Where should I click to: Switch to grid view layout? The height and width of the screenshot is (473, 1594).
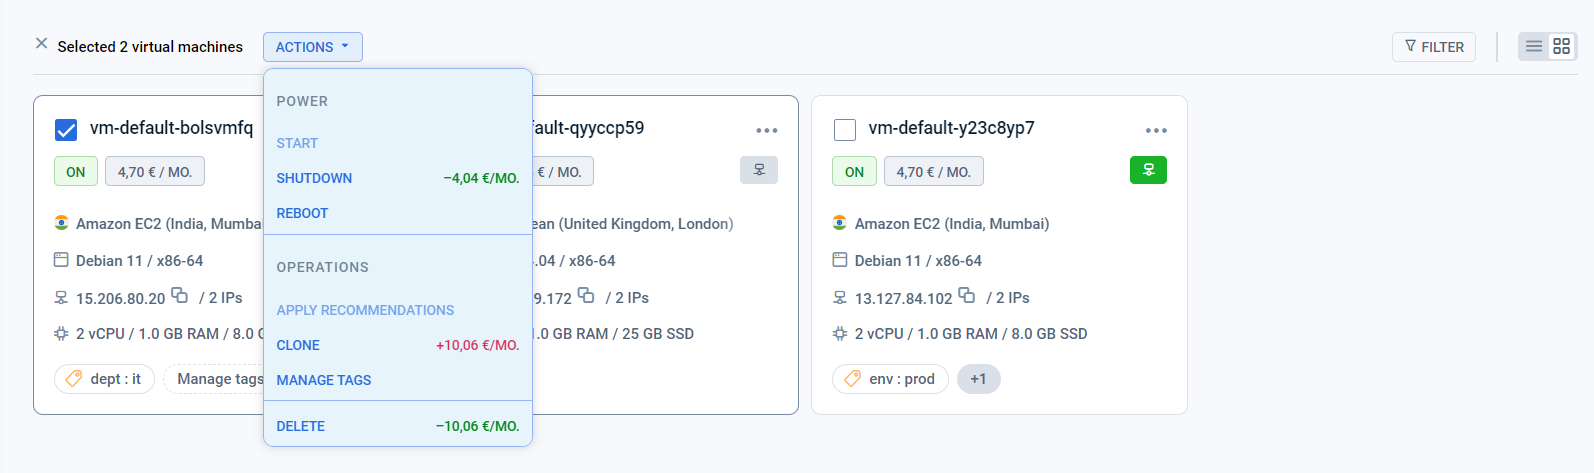(x=1561, y=47)
